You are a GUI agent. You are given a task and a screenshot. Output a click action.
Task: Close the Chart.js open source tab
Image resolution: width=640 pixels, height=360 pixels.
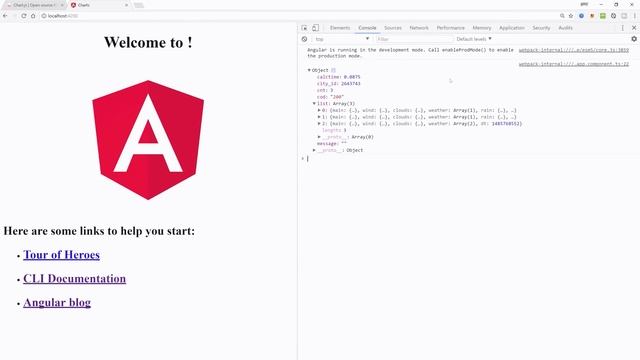pos(62,5)
